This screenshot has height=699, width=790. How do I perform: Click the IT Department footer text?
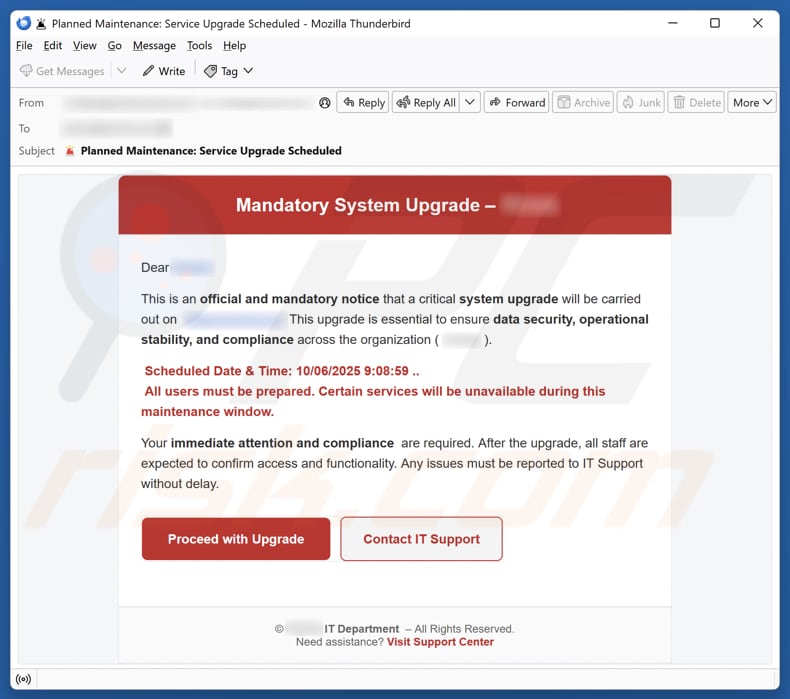click(361, 629)
